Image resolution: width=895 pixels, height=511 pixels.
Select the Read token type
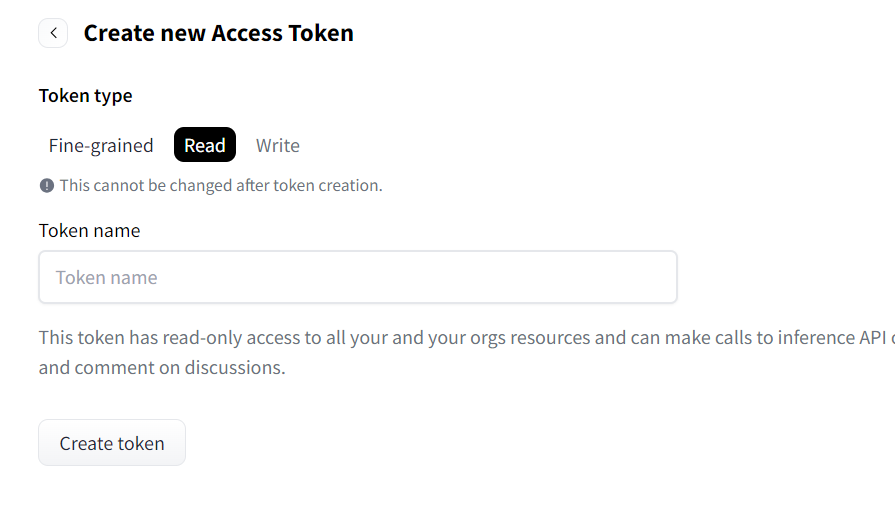205,145
